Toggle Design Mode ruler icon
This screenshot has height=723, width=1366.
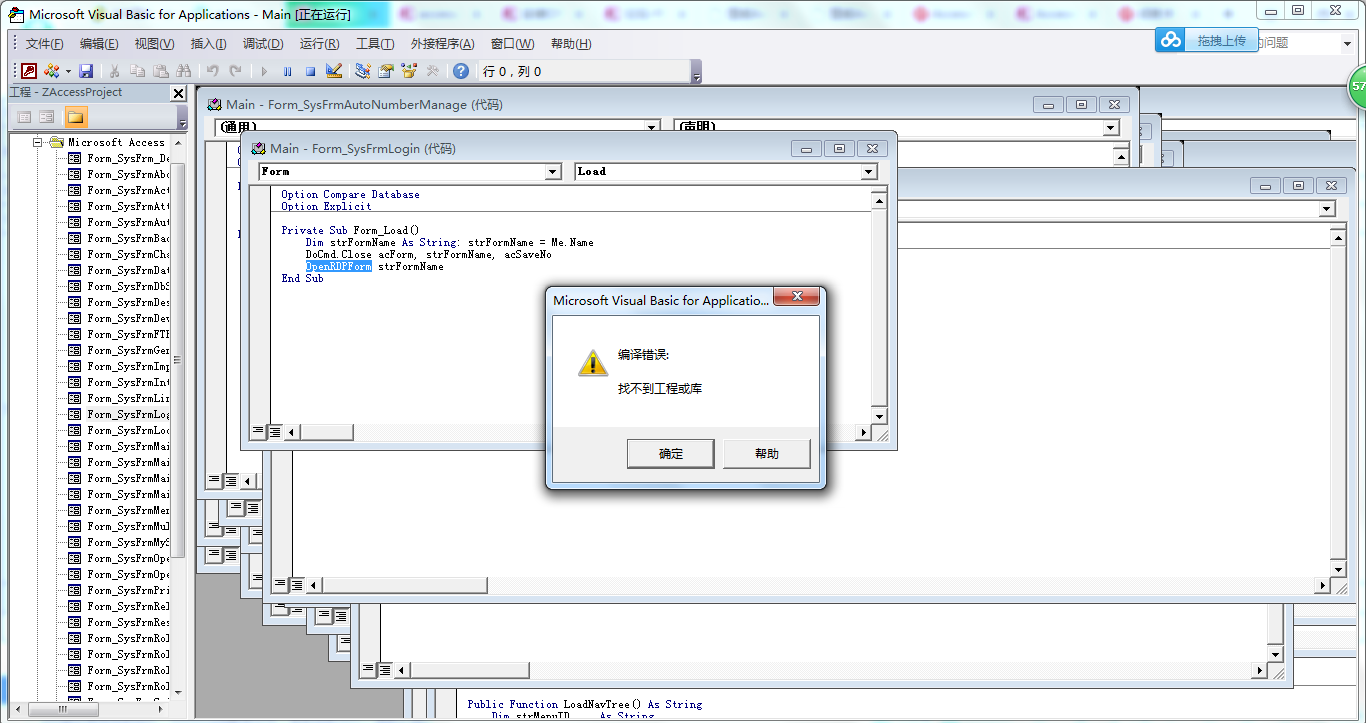click(334, 71)
